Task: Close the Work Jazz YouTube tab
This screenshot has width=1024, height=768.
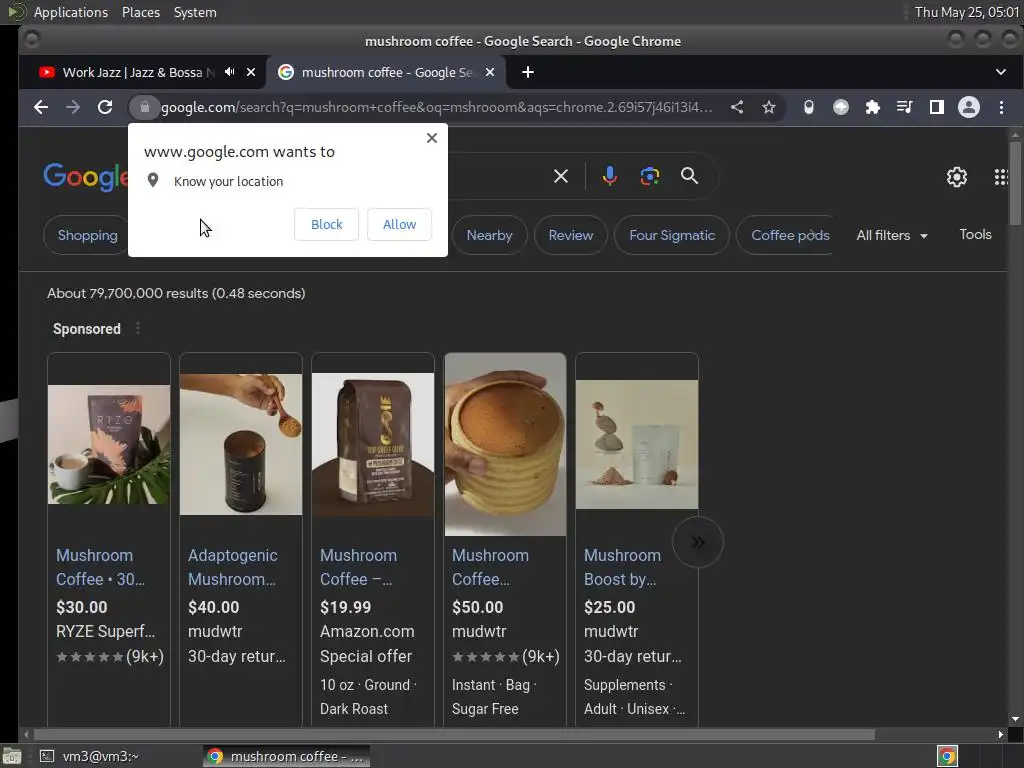Action: [x=251, y=72]
